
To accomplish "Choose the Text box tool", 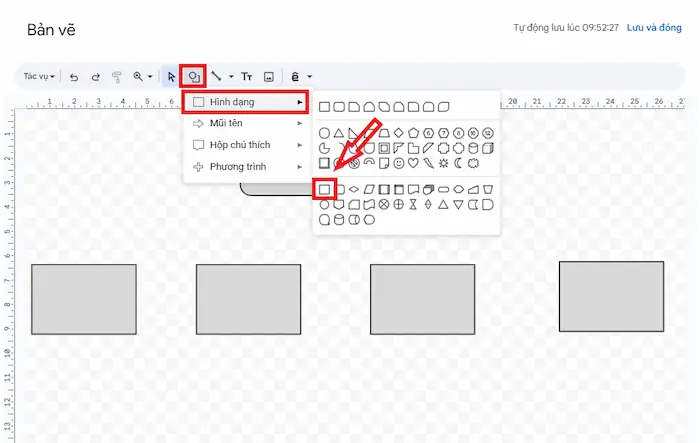I will 247,77.
